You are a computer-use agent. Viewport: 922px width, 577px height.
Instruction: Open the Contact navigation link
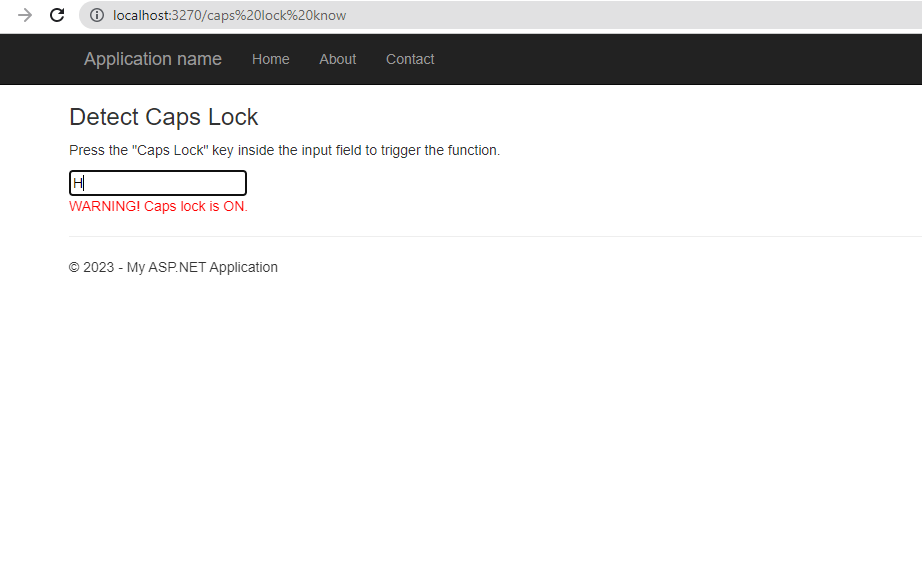point(409,59)
